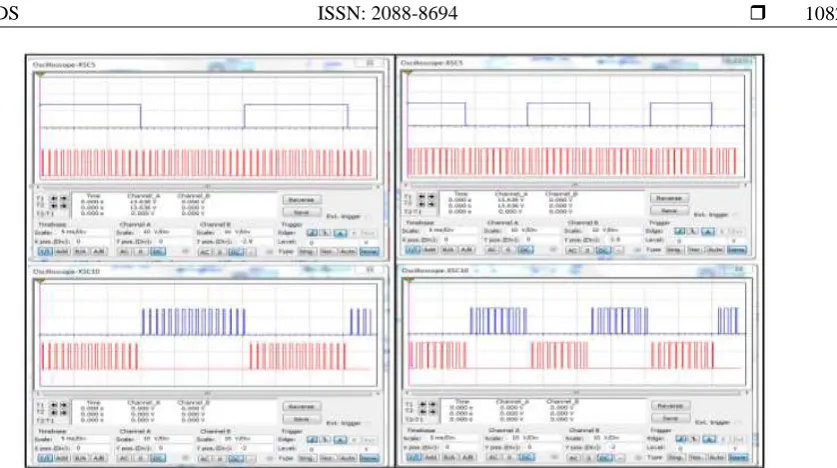Click Reverse button in bottom-right XSC10 oscilloscope
The height and width of the screenshot is (468, 837).
pos(670,406)
